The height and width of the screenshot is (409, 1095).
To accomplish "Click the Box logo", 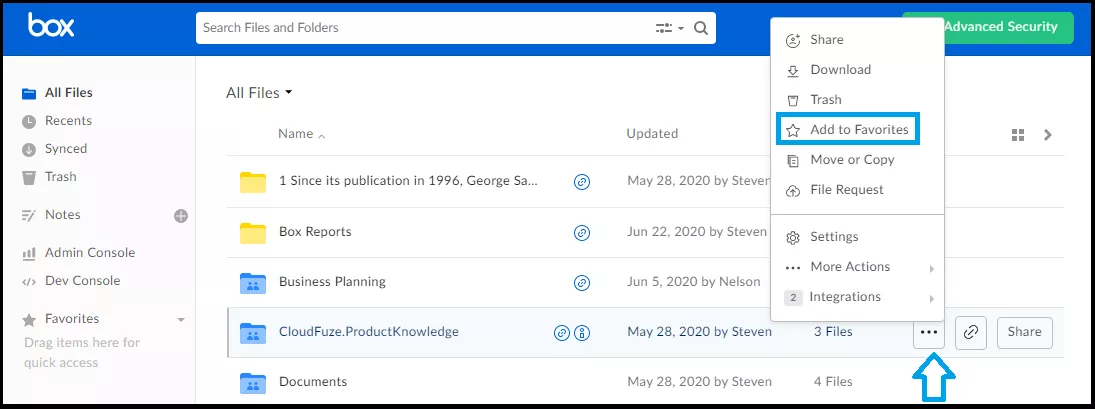I will coord(51,26).
